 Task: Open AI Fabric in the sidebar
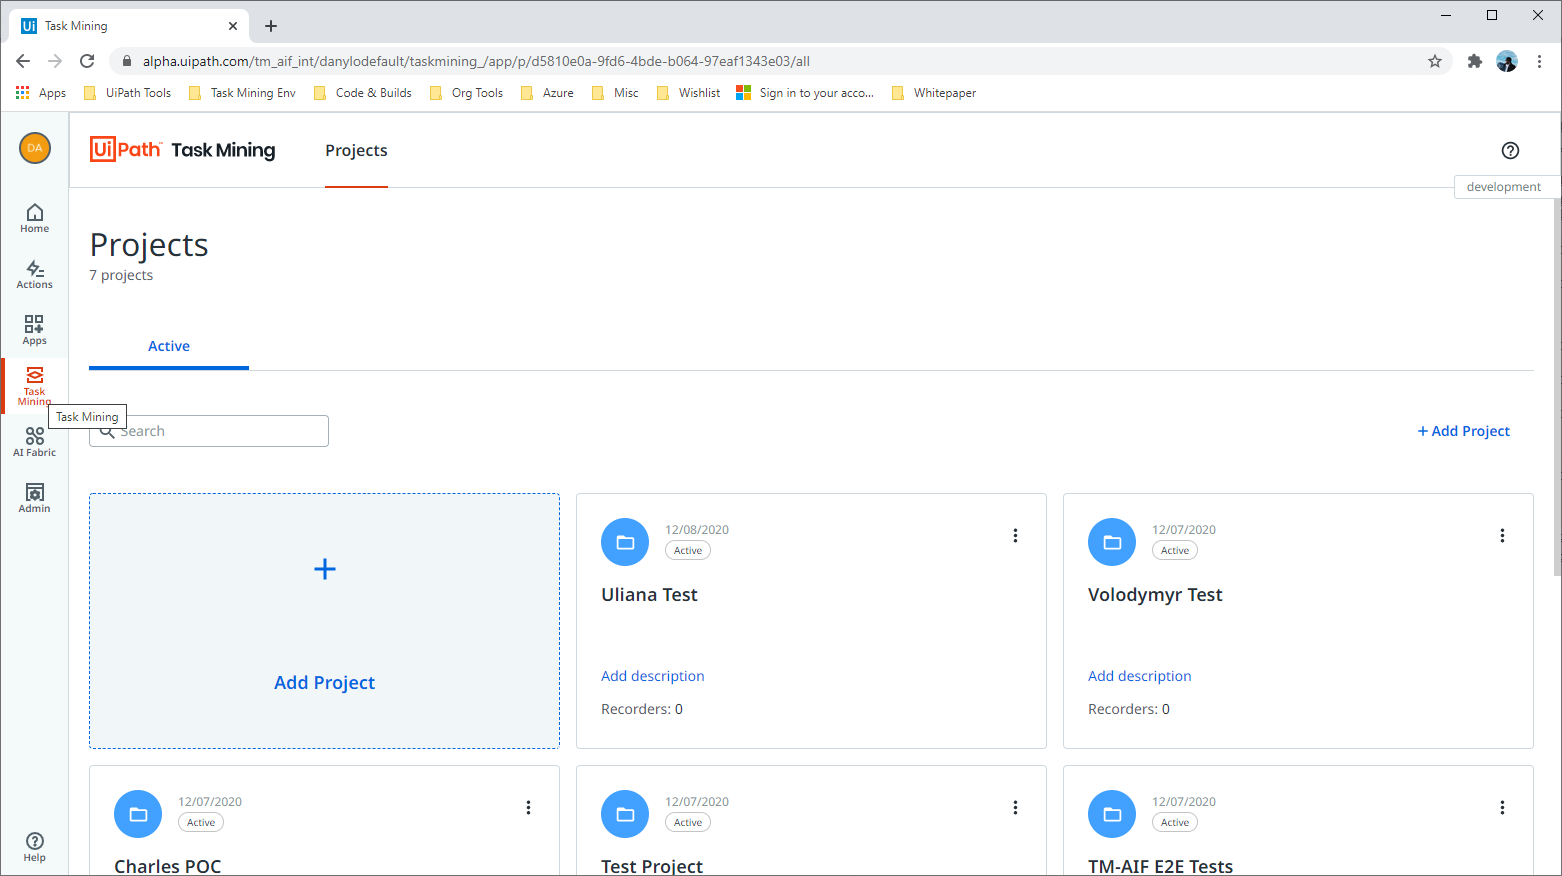click(34, 442)
